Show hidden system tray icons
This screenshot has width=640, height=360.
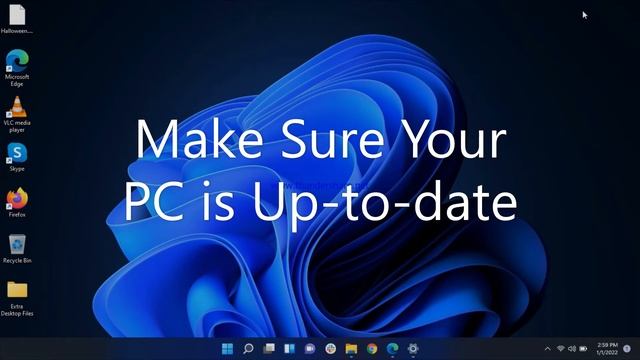(x=548, y=349)
